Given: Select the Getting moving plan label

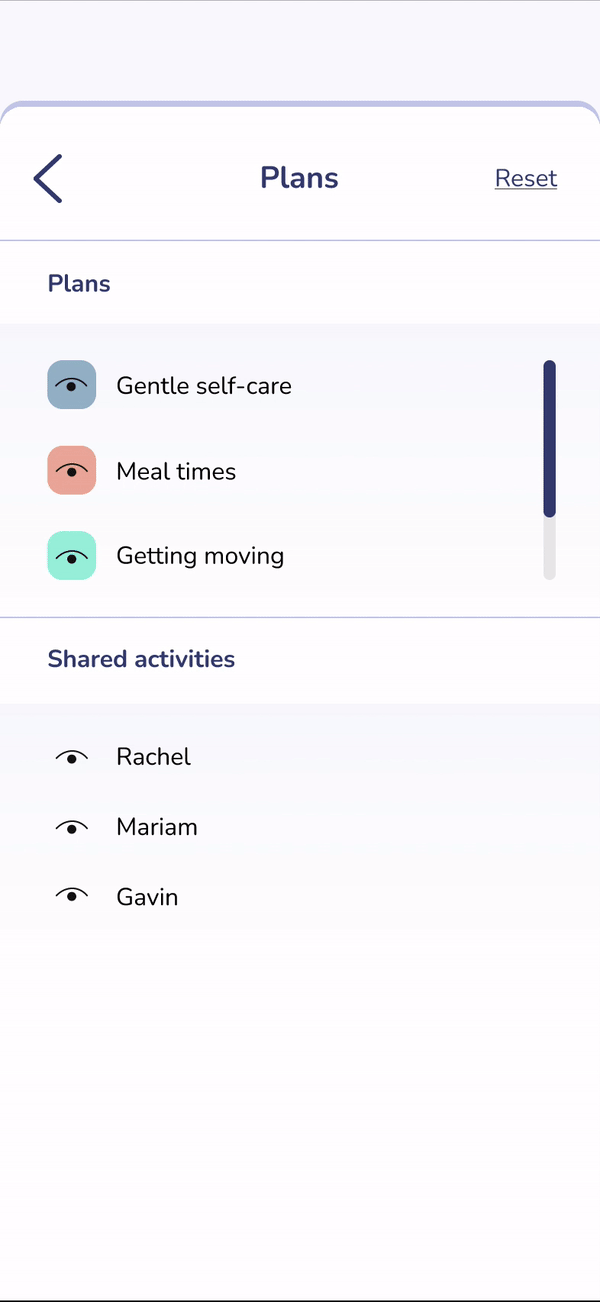Looking at the screenshot, I should (x=200, y=556).
